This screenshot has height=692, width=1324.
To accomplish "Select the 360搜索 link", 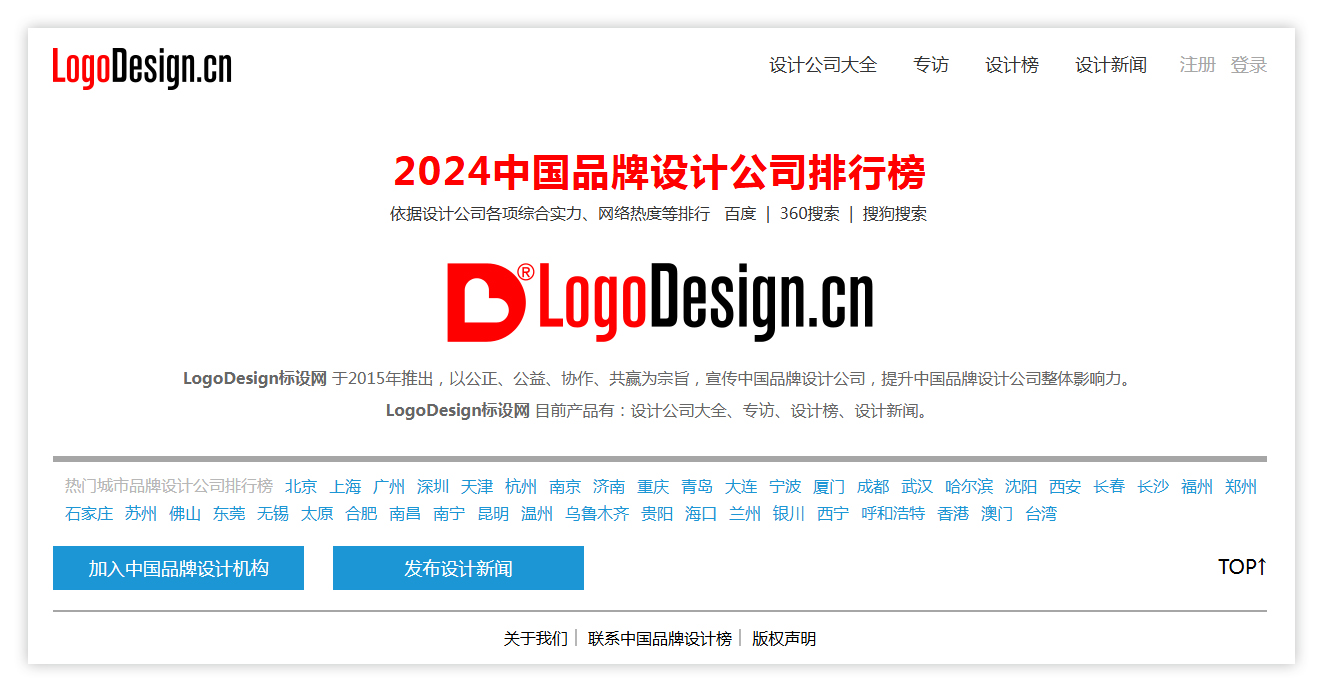I will [x=809, y=214].
